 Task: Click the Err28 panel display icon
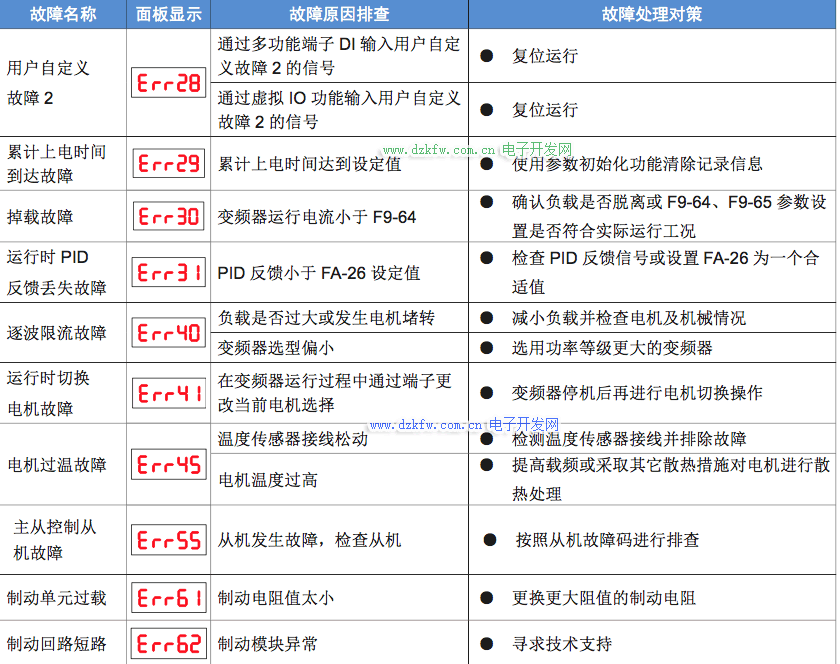(x=168, y=83)
